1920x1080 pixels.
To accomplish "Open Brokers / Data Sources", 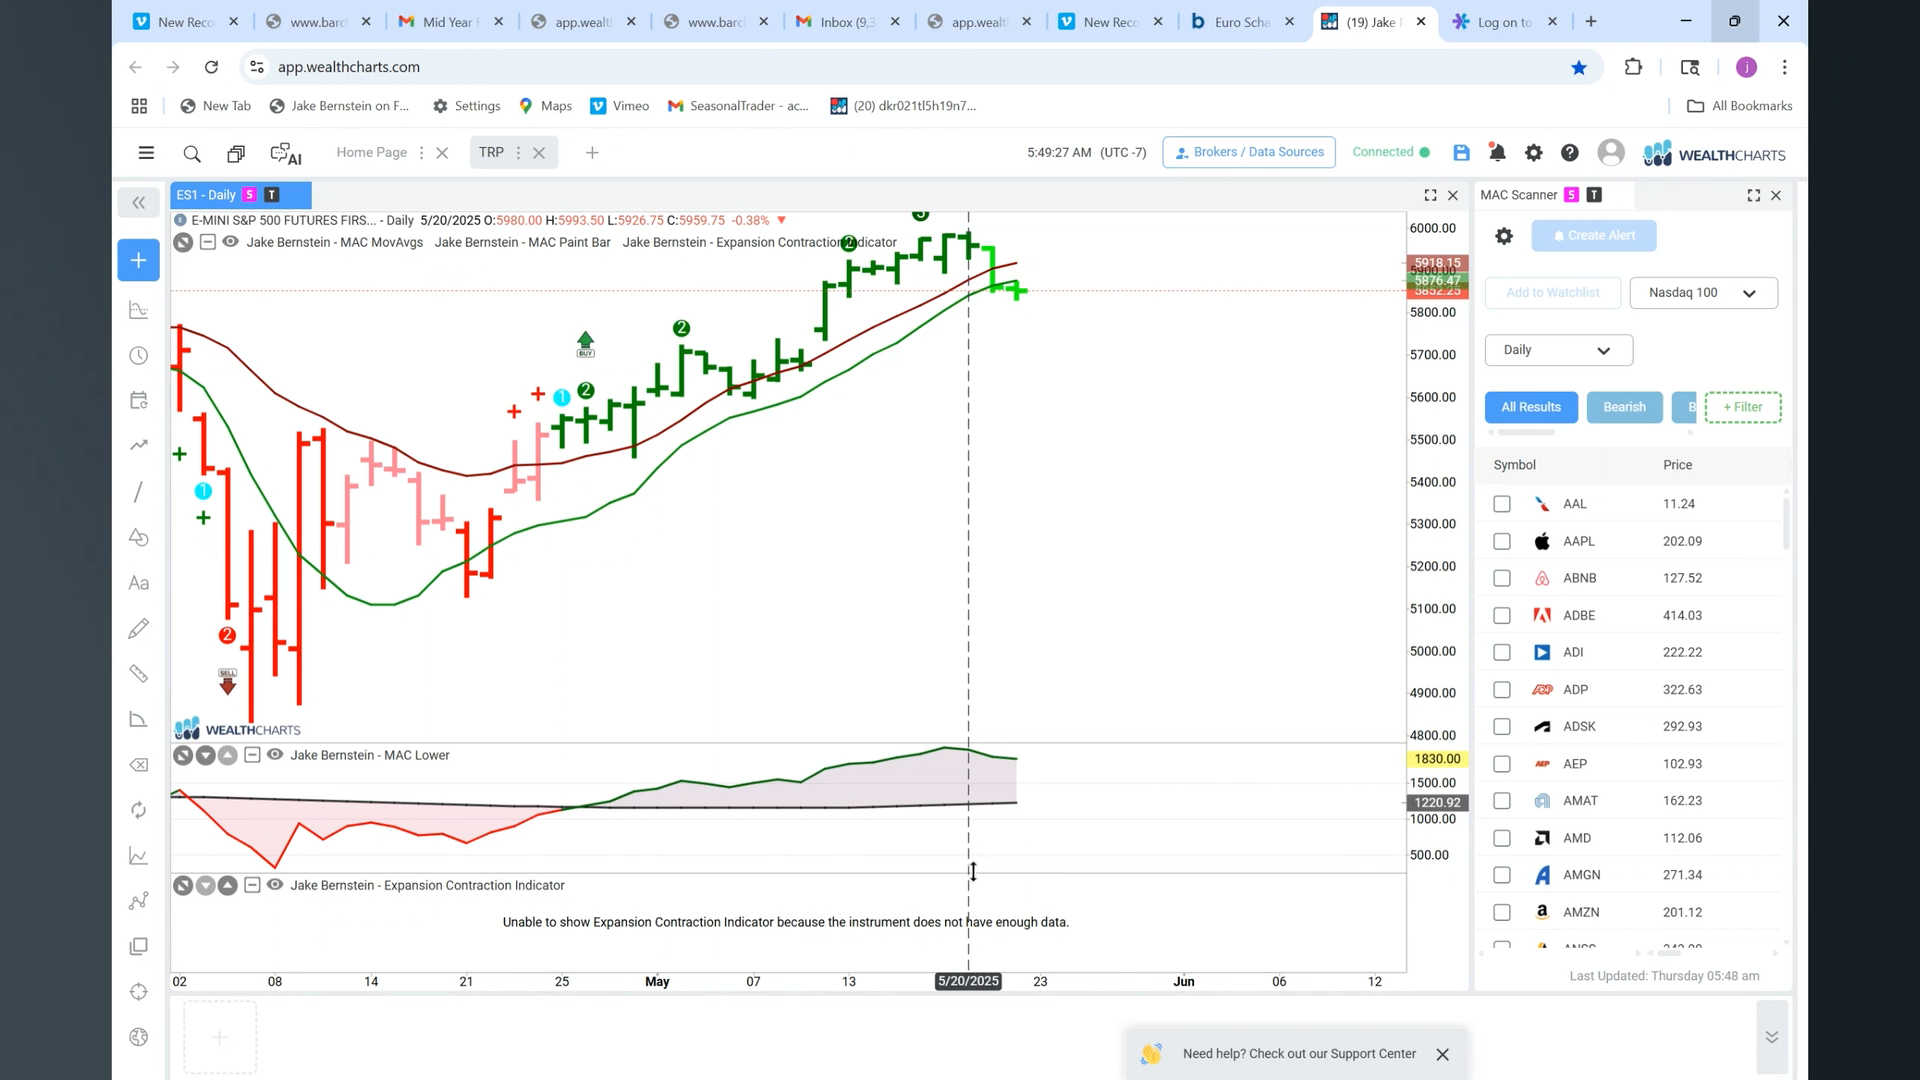I will click(1249, 152).
